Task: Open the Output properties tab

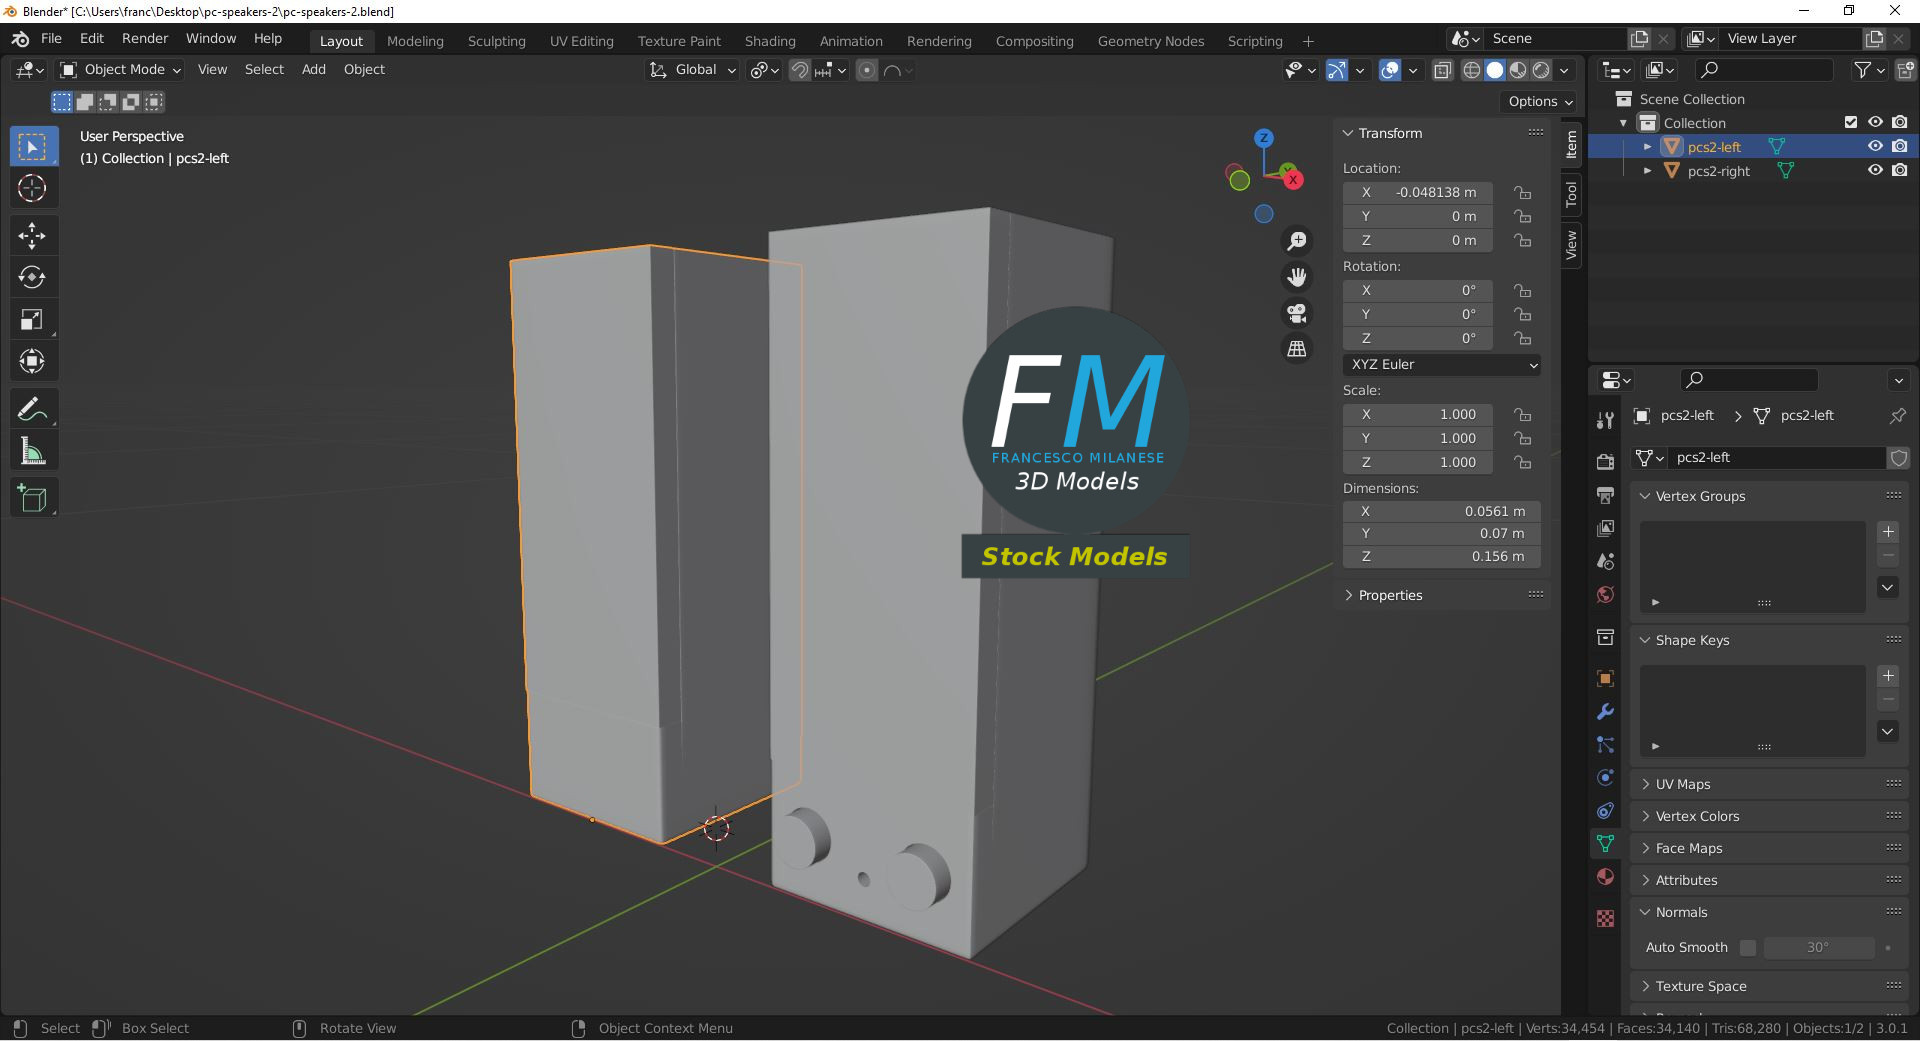Action: click(1605, 495)
